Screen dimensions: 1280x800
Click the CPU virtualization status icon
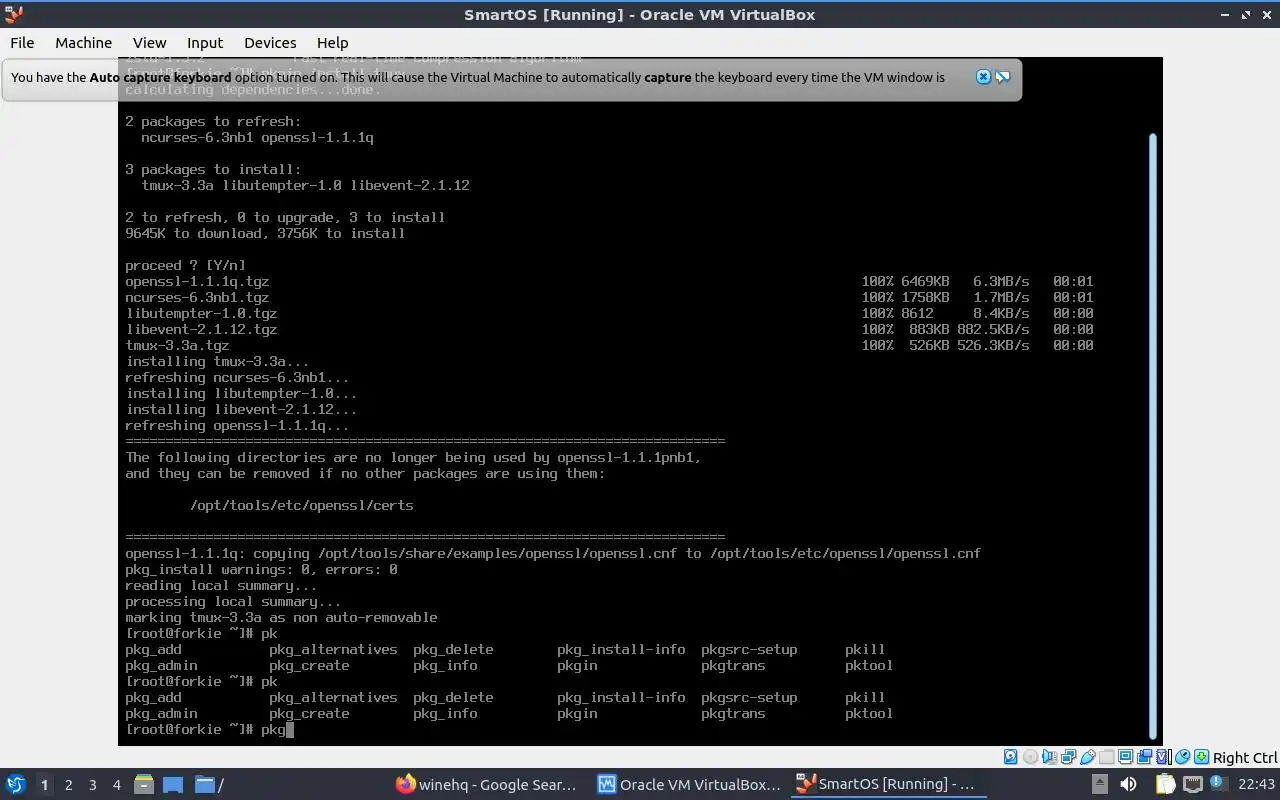pyautogui.click(x=1164, y=757)
